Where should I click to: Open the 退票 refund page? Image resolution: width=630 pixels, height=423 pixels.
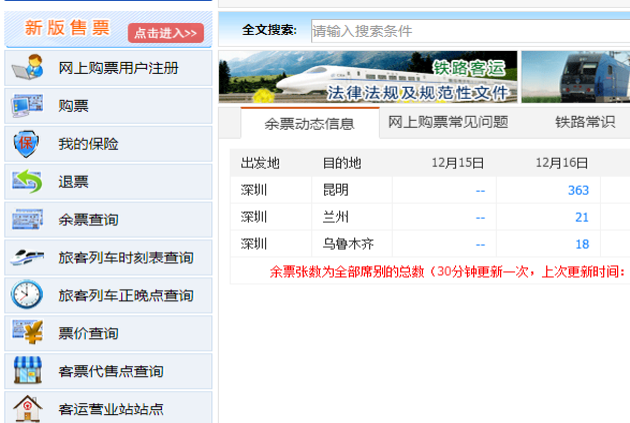[x=73, y=182]
